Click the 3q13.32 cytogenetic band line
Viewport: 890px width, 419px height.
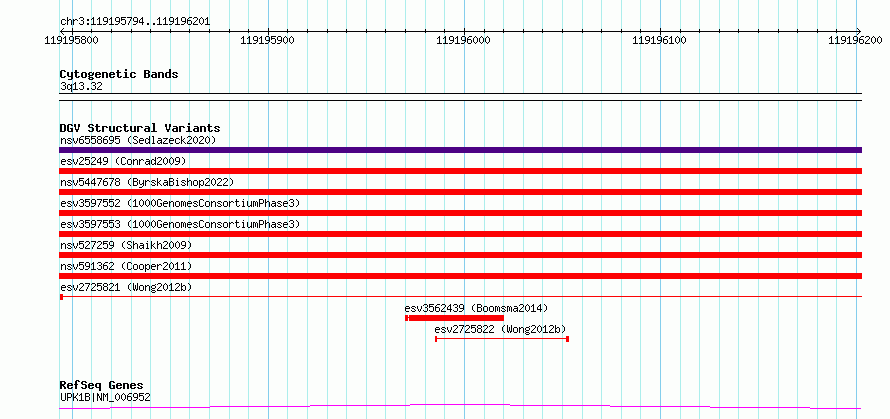click(460, 97)
